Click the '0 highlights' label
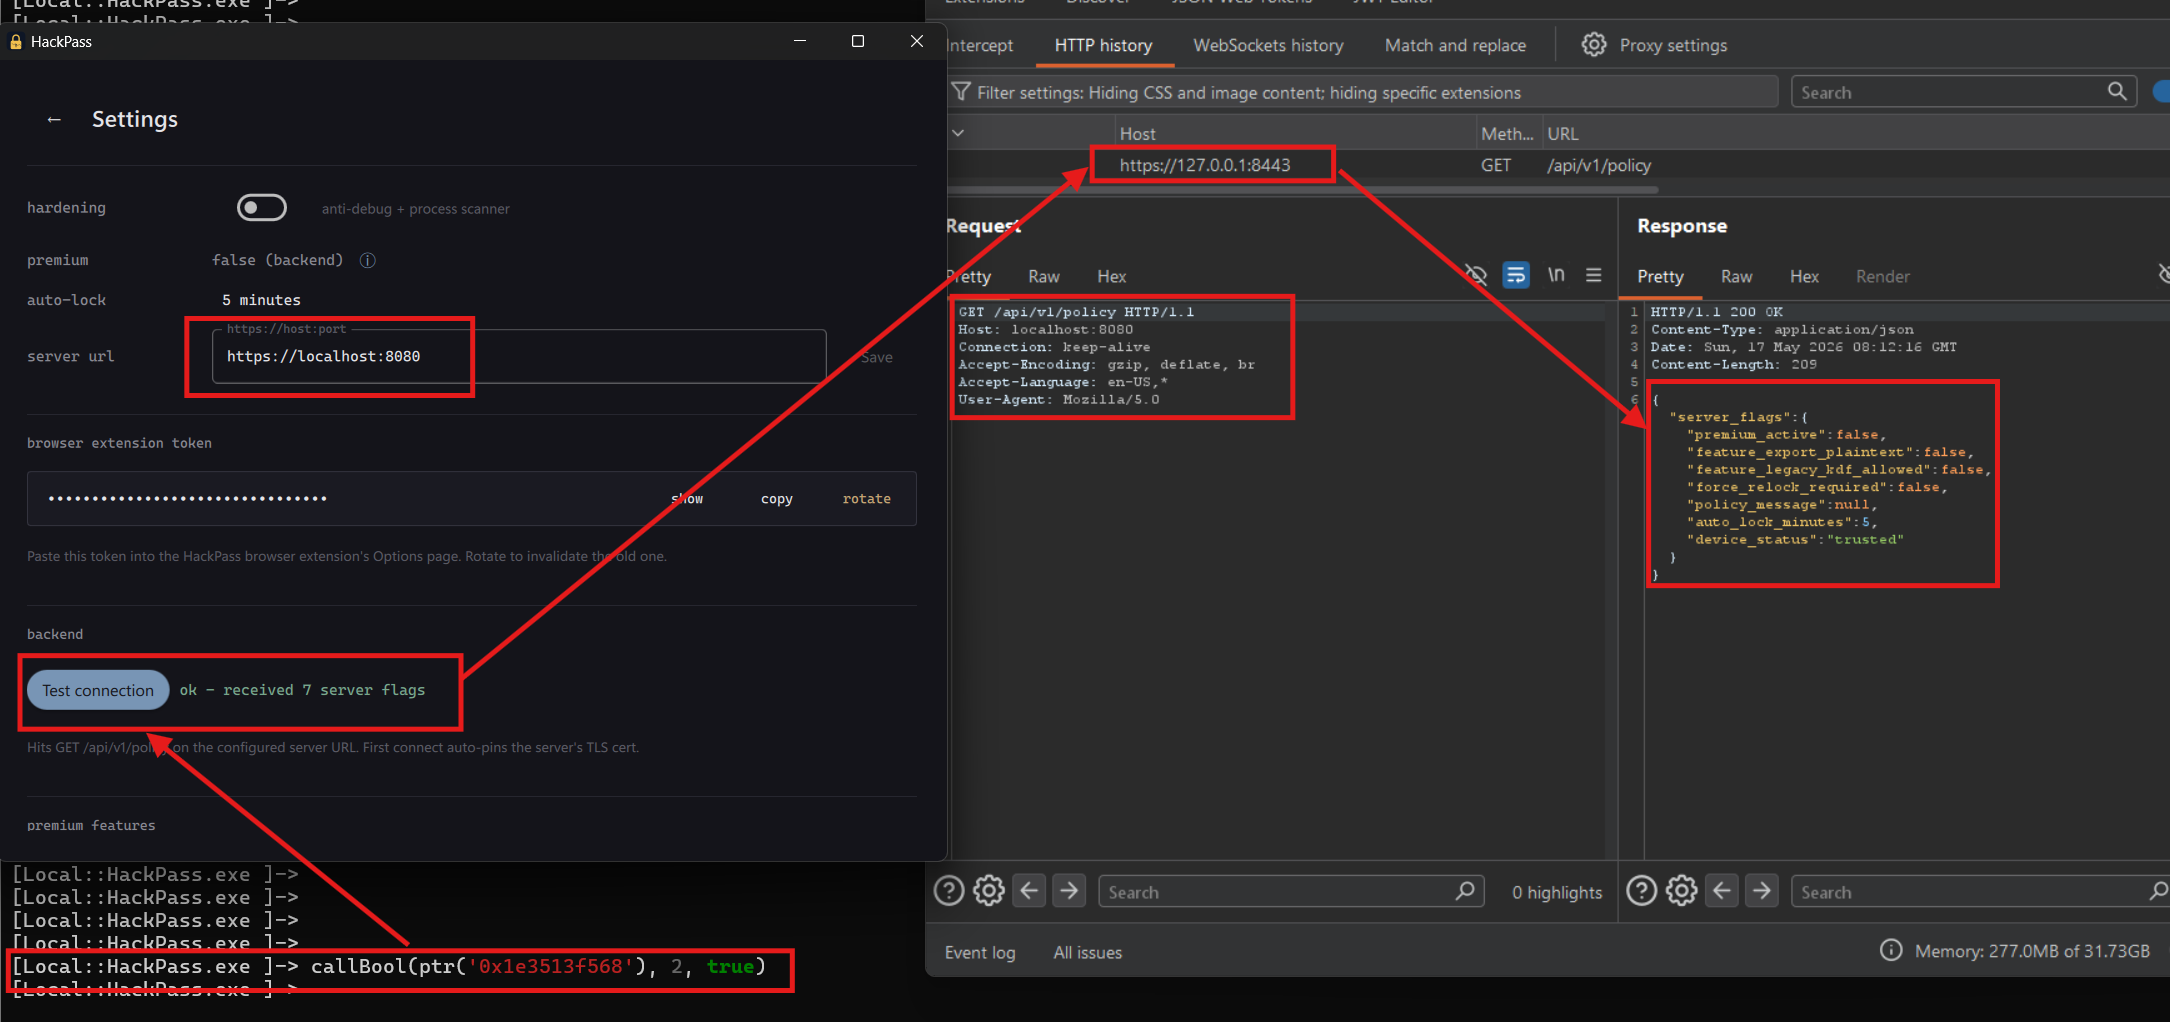This screenshot has width=2170, height=1022. [x=1557, y=892]
